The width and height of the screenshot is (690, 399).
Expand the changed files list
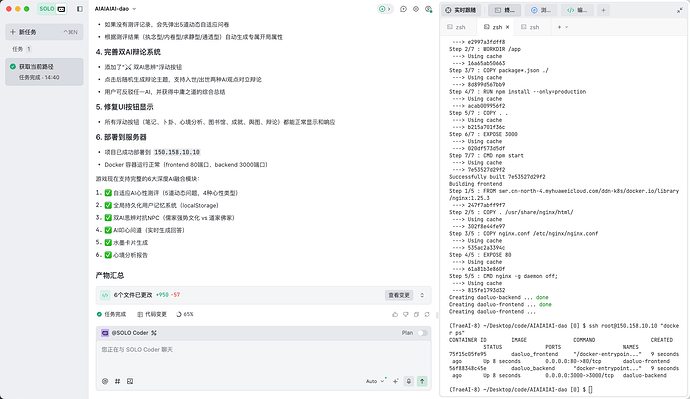pos(422,295)
